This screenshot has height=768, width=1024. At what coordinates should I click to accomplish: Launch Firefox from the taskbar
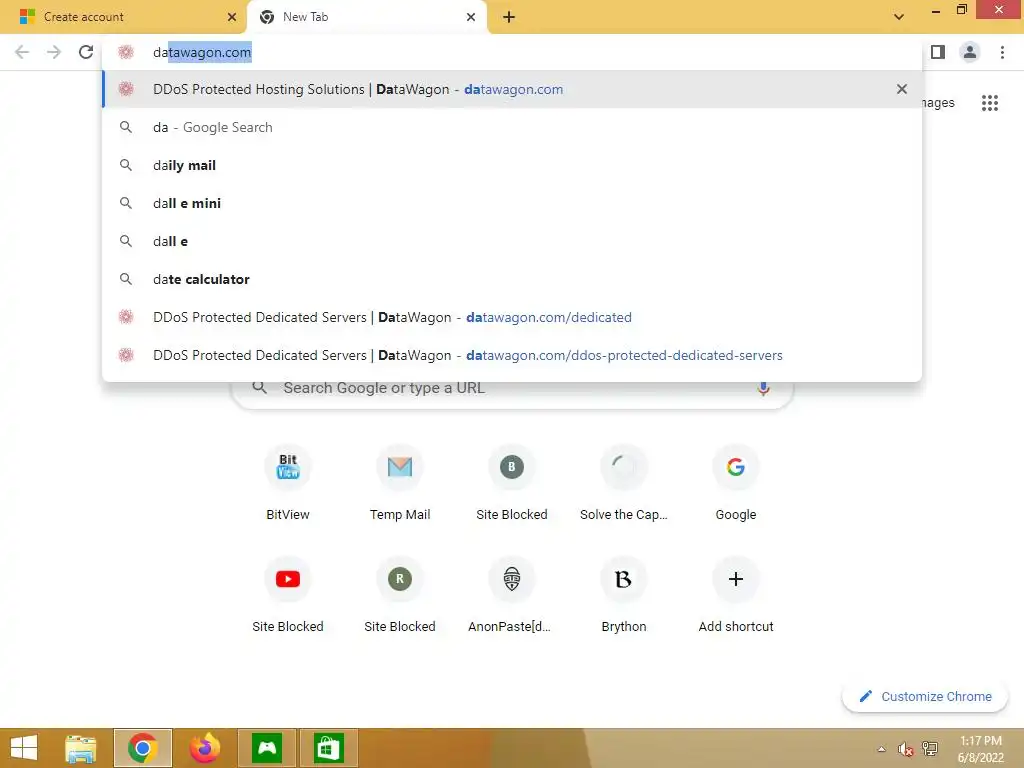click(x=204, y=748)
